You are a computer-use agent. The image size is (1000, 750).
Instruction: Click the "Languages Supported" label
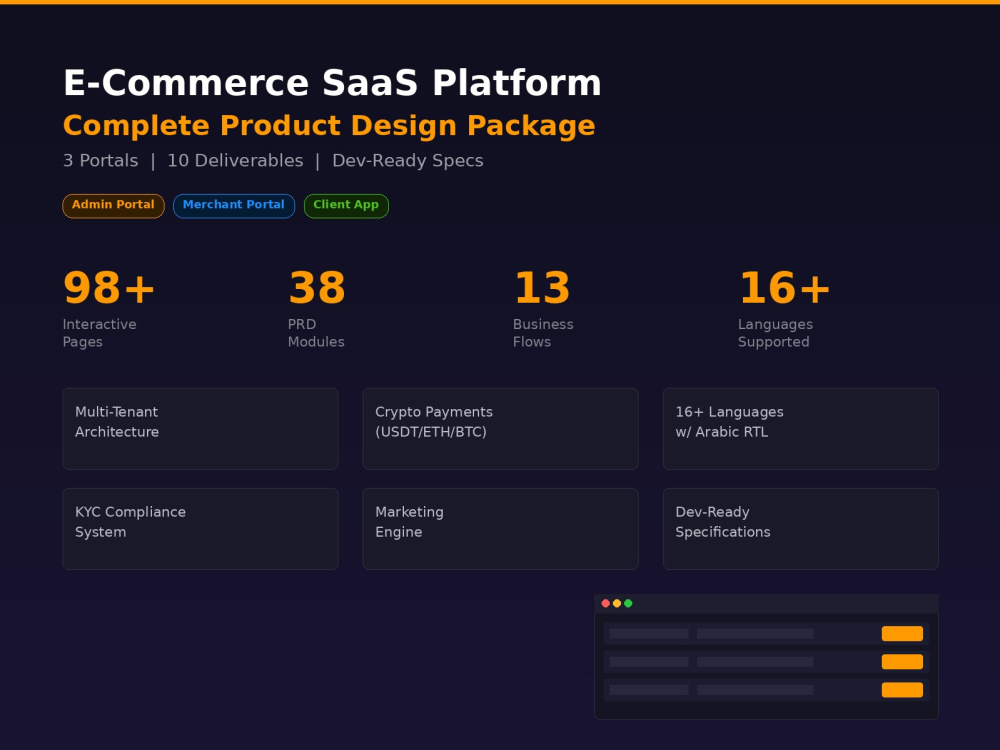coord(776,333)
